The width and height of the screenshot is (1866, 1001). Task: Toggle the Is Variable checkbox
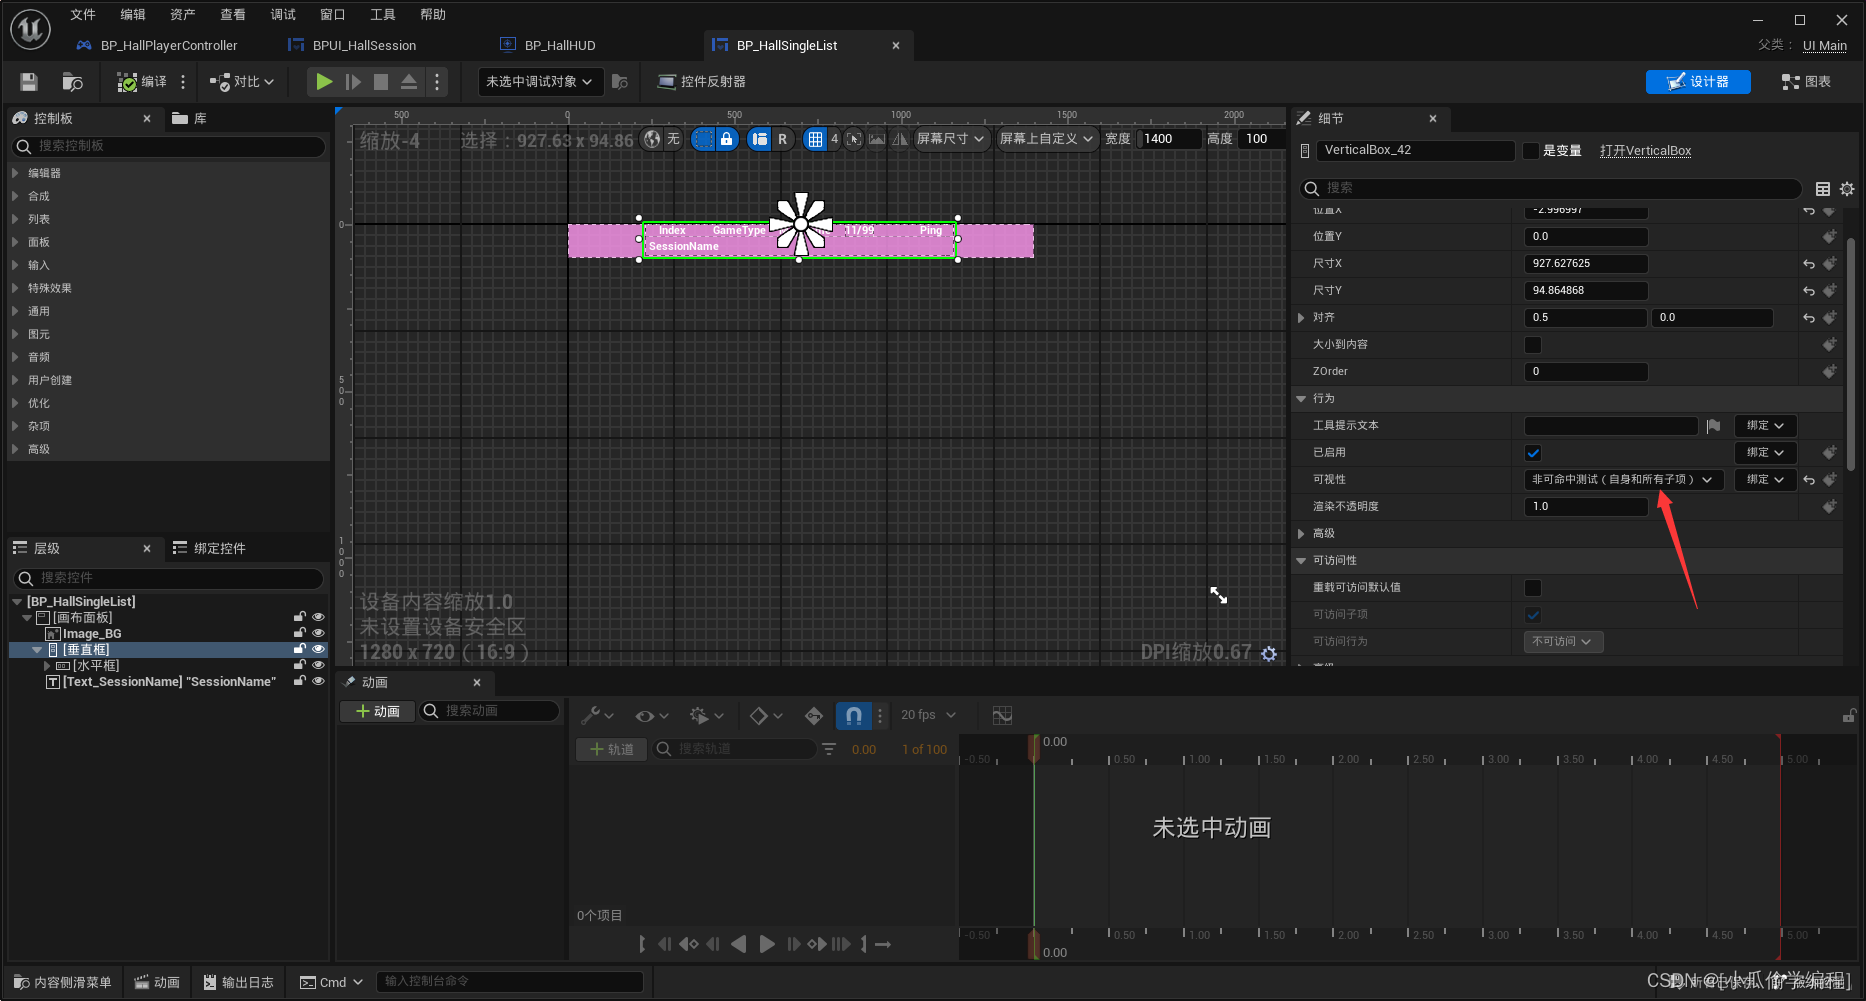1531,151
